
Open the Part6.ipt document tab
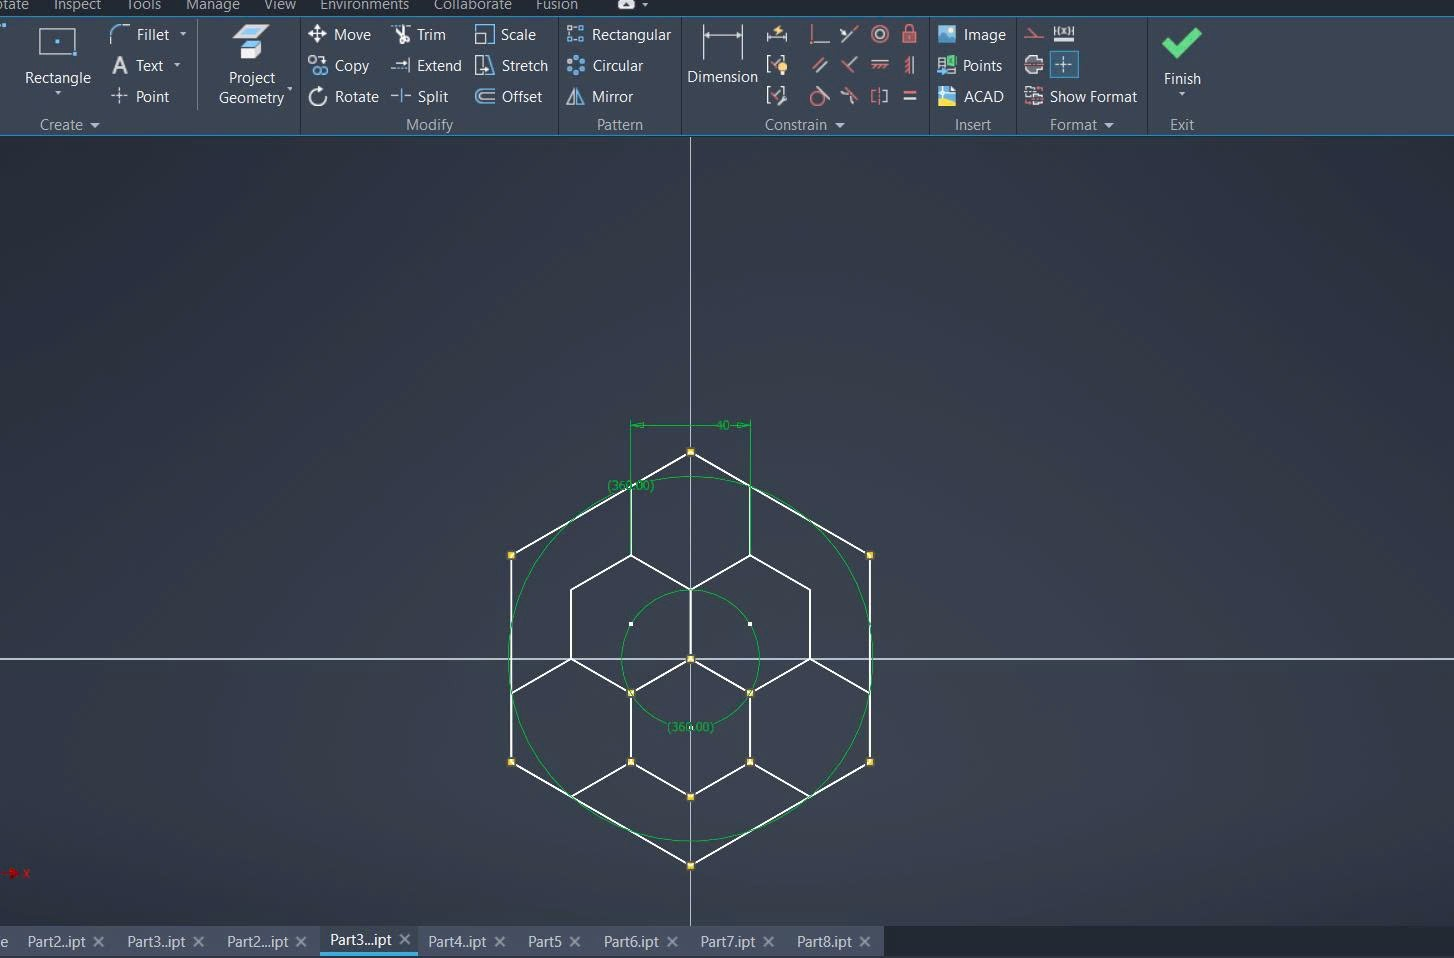click(631, 942)
